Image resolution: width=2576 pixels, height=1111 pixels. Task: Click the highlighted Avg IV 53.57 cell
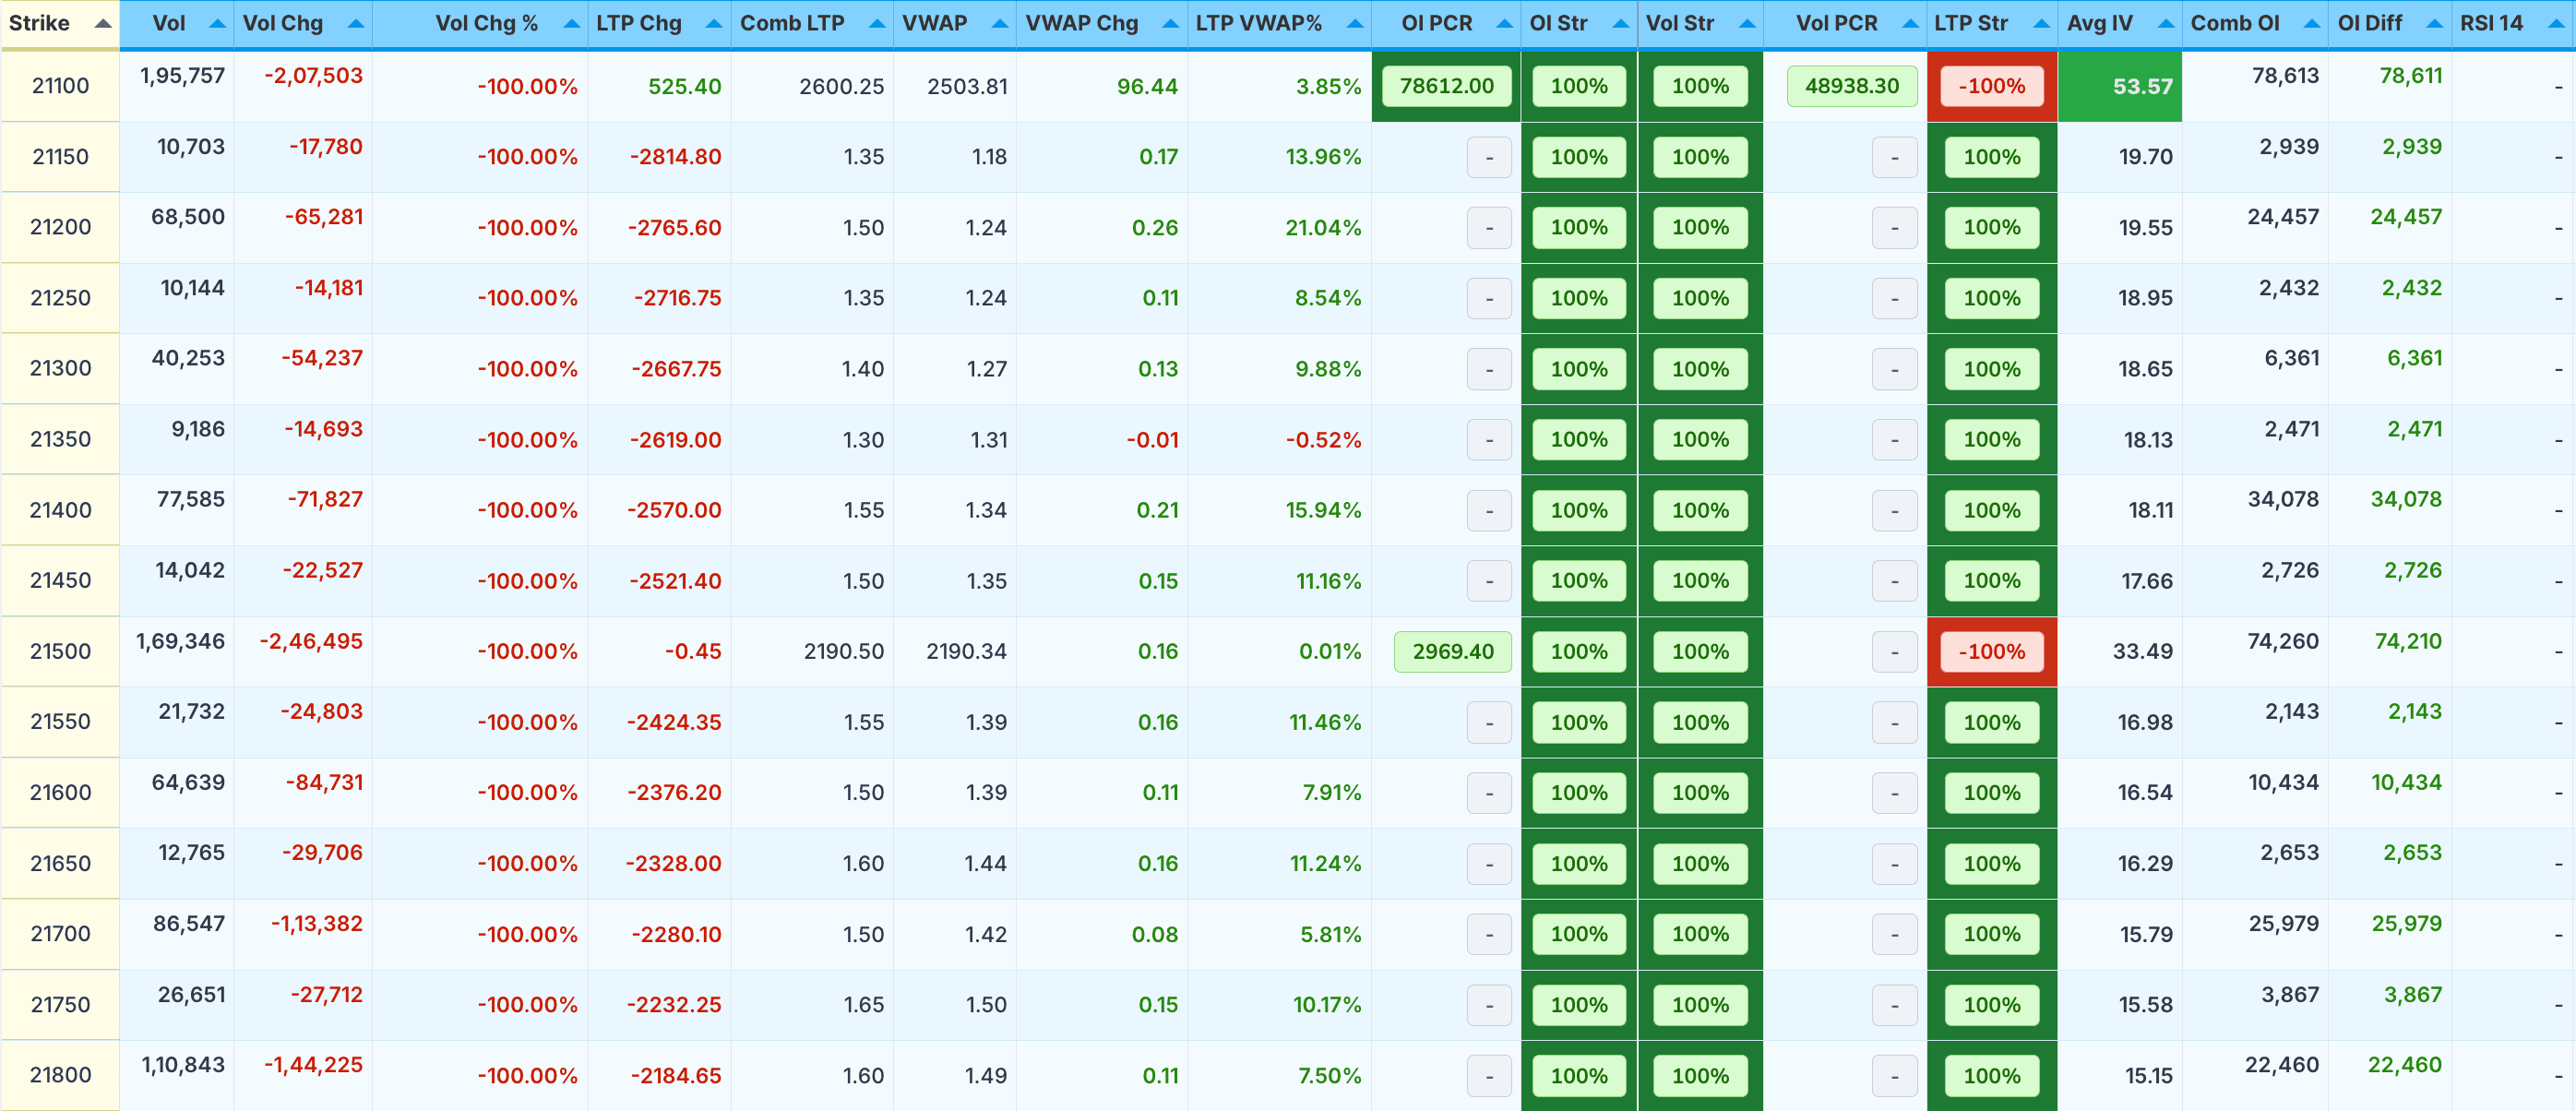[x=2119, y=86]
